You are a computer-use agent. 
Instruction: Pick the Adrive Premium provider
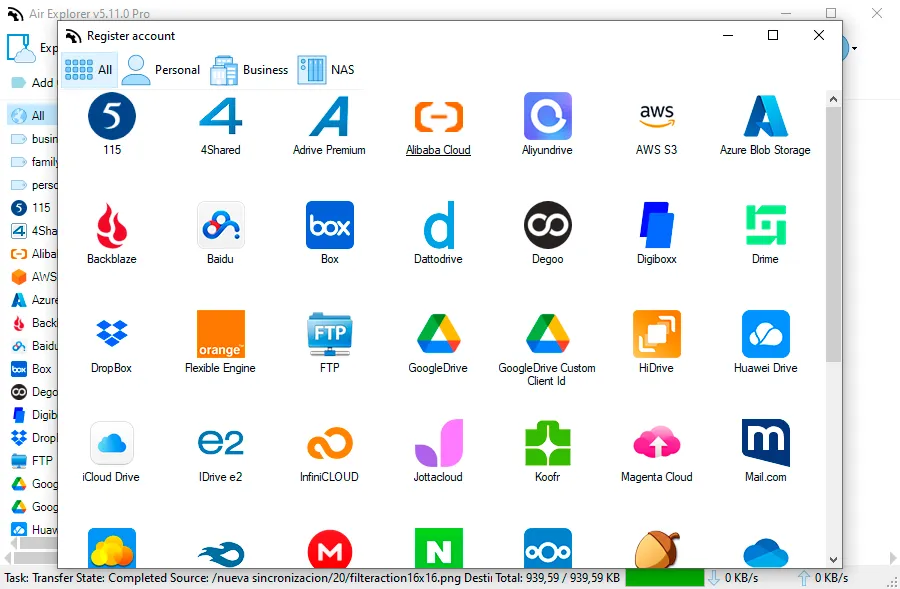point(329,117)
